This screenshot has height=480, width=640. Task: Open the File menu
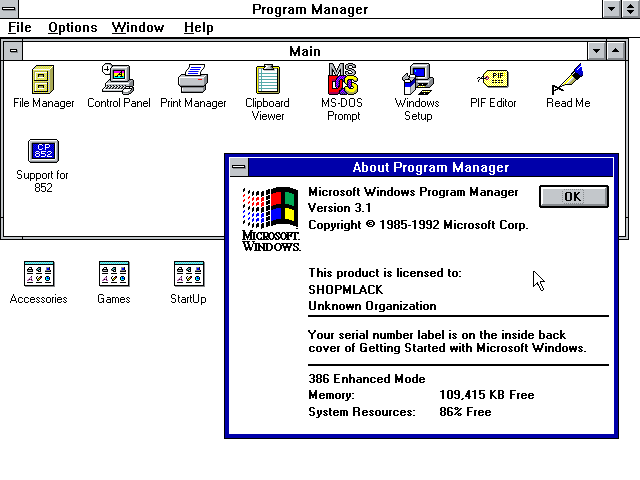coord(20,27)
